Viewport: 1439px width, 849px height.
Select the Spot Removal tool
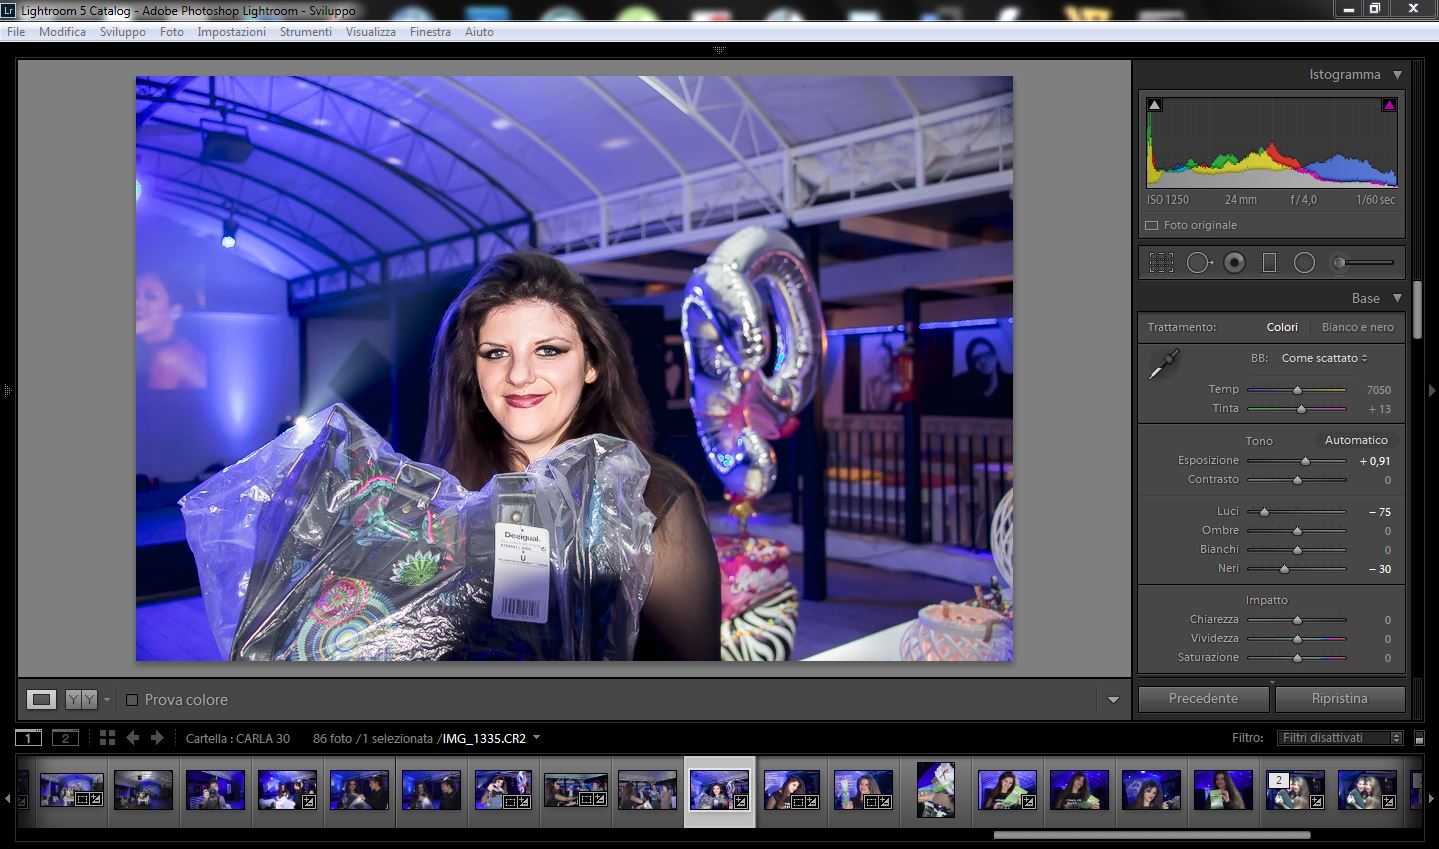(1199, 262)
